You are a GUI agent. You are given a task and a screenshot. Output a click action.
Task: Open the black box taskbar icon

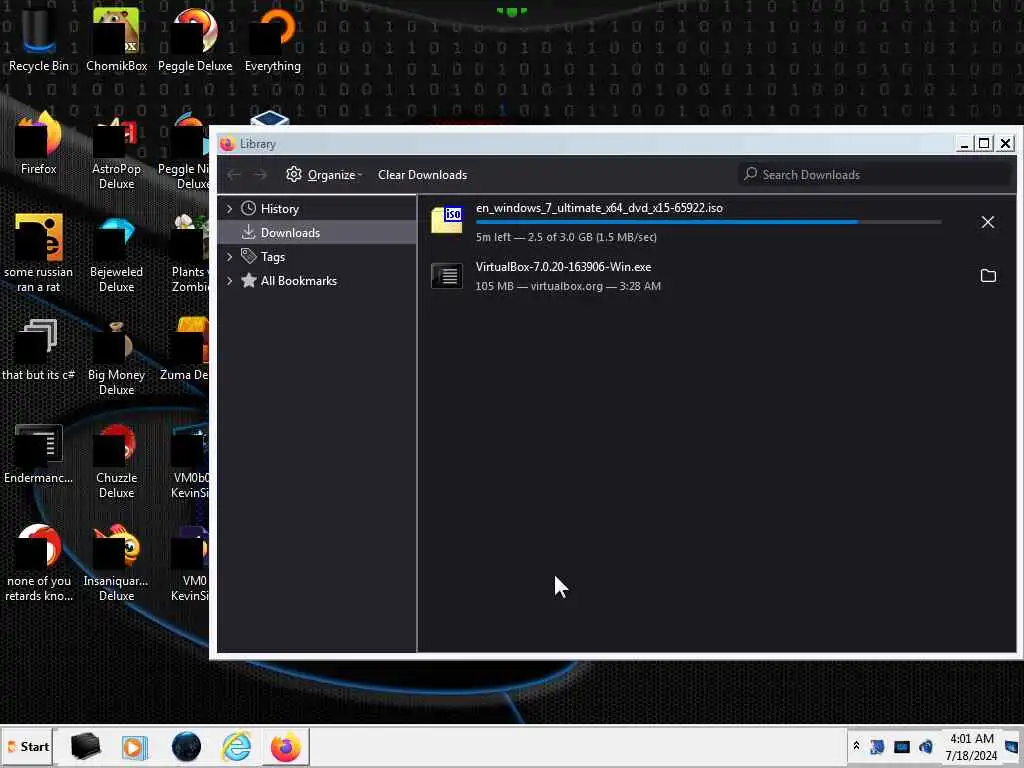point(85,746)
